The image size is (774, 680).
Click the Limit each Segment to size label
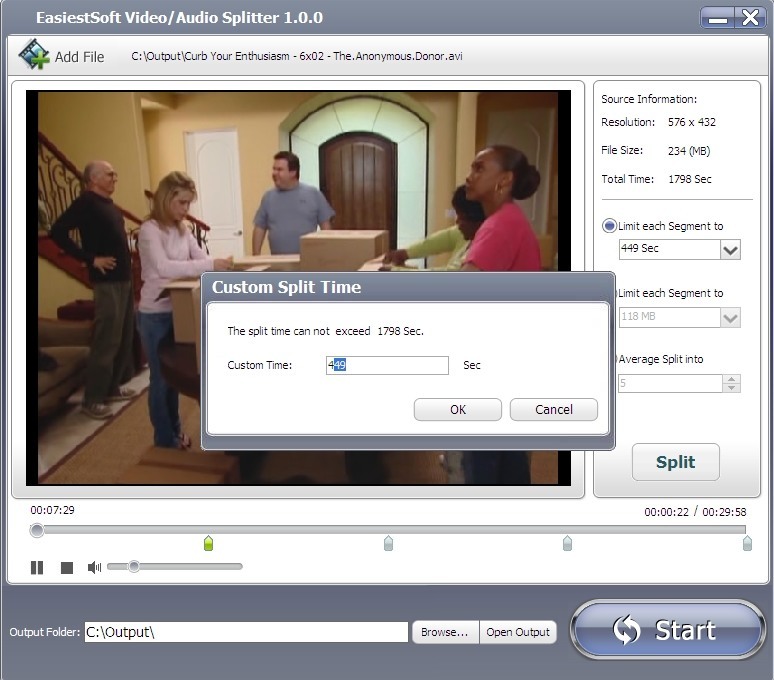[670, 293]
